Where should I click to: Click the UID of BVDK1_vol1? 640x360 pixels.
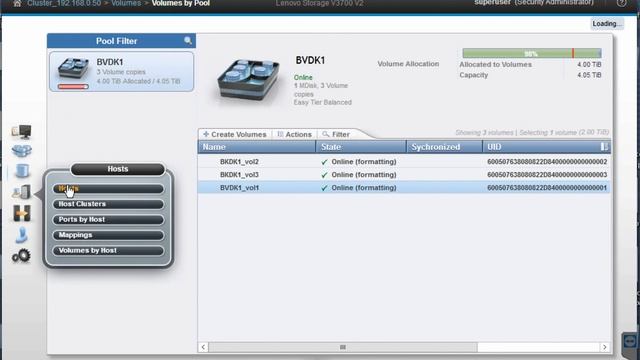point(547,188)
